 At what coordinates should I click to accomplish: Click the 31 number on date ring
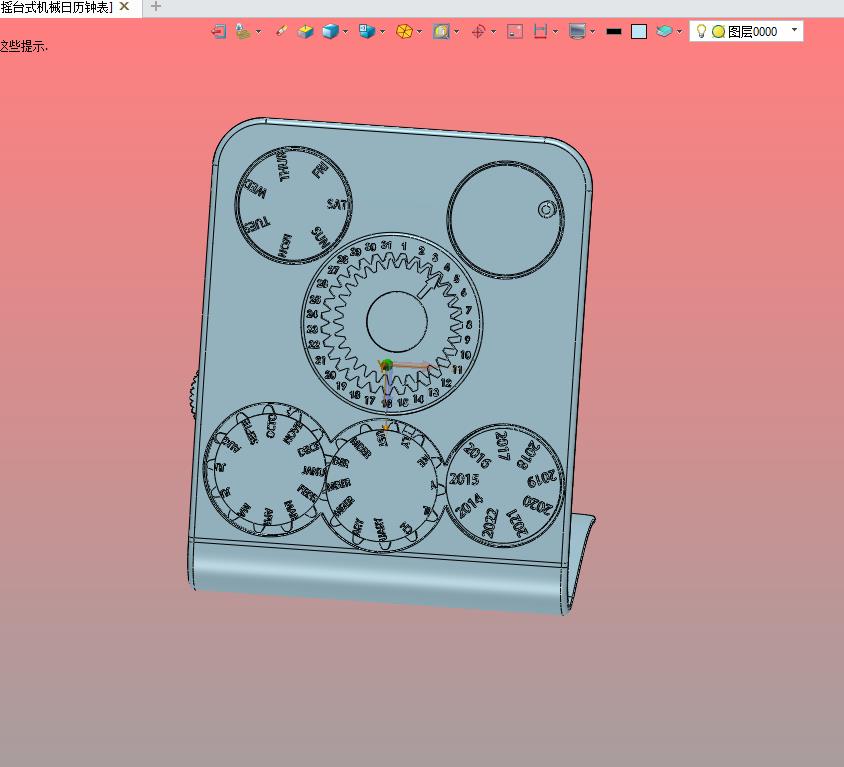386,245
